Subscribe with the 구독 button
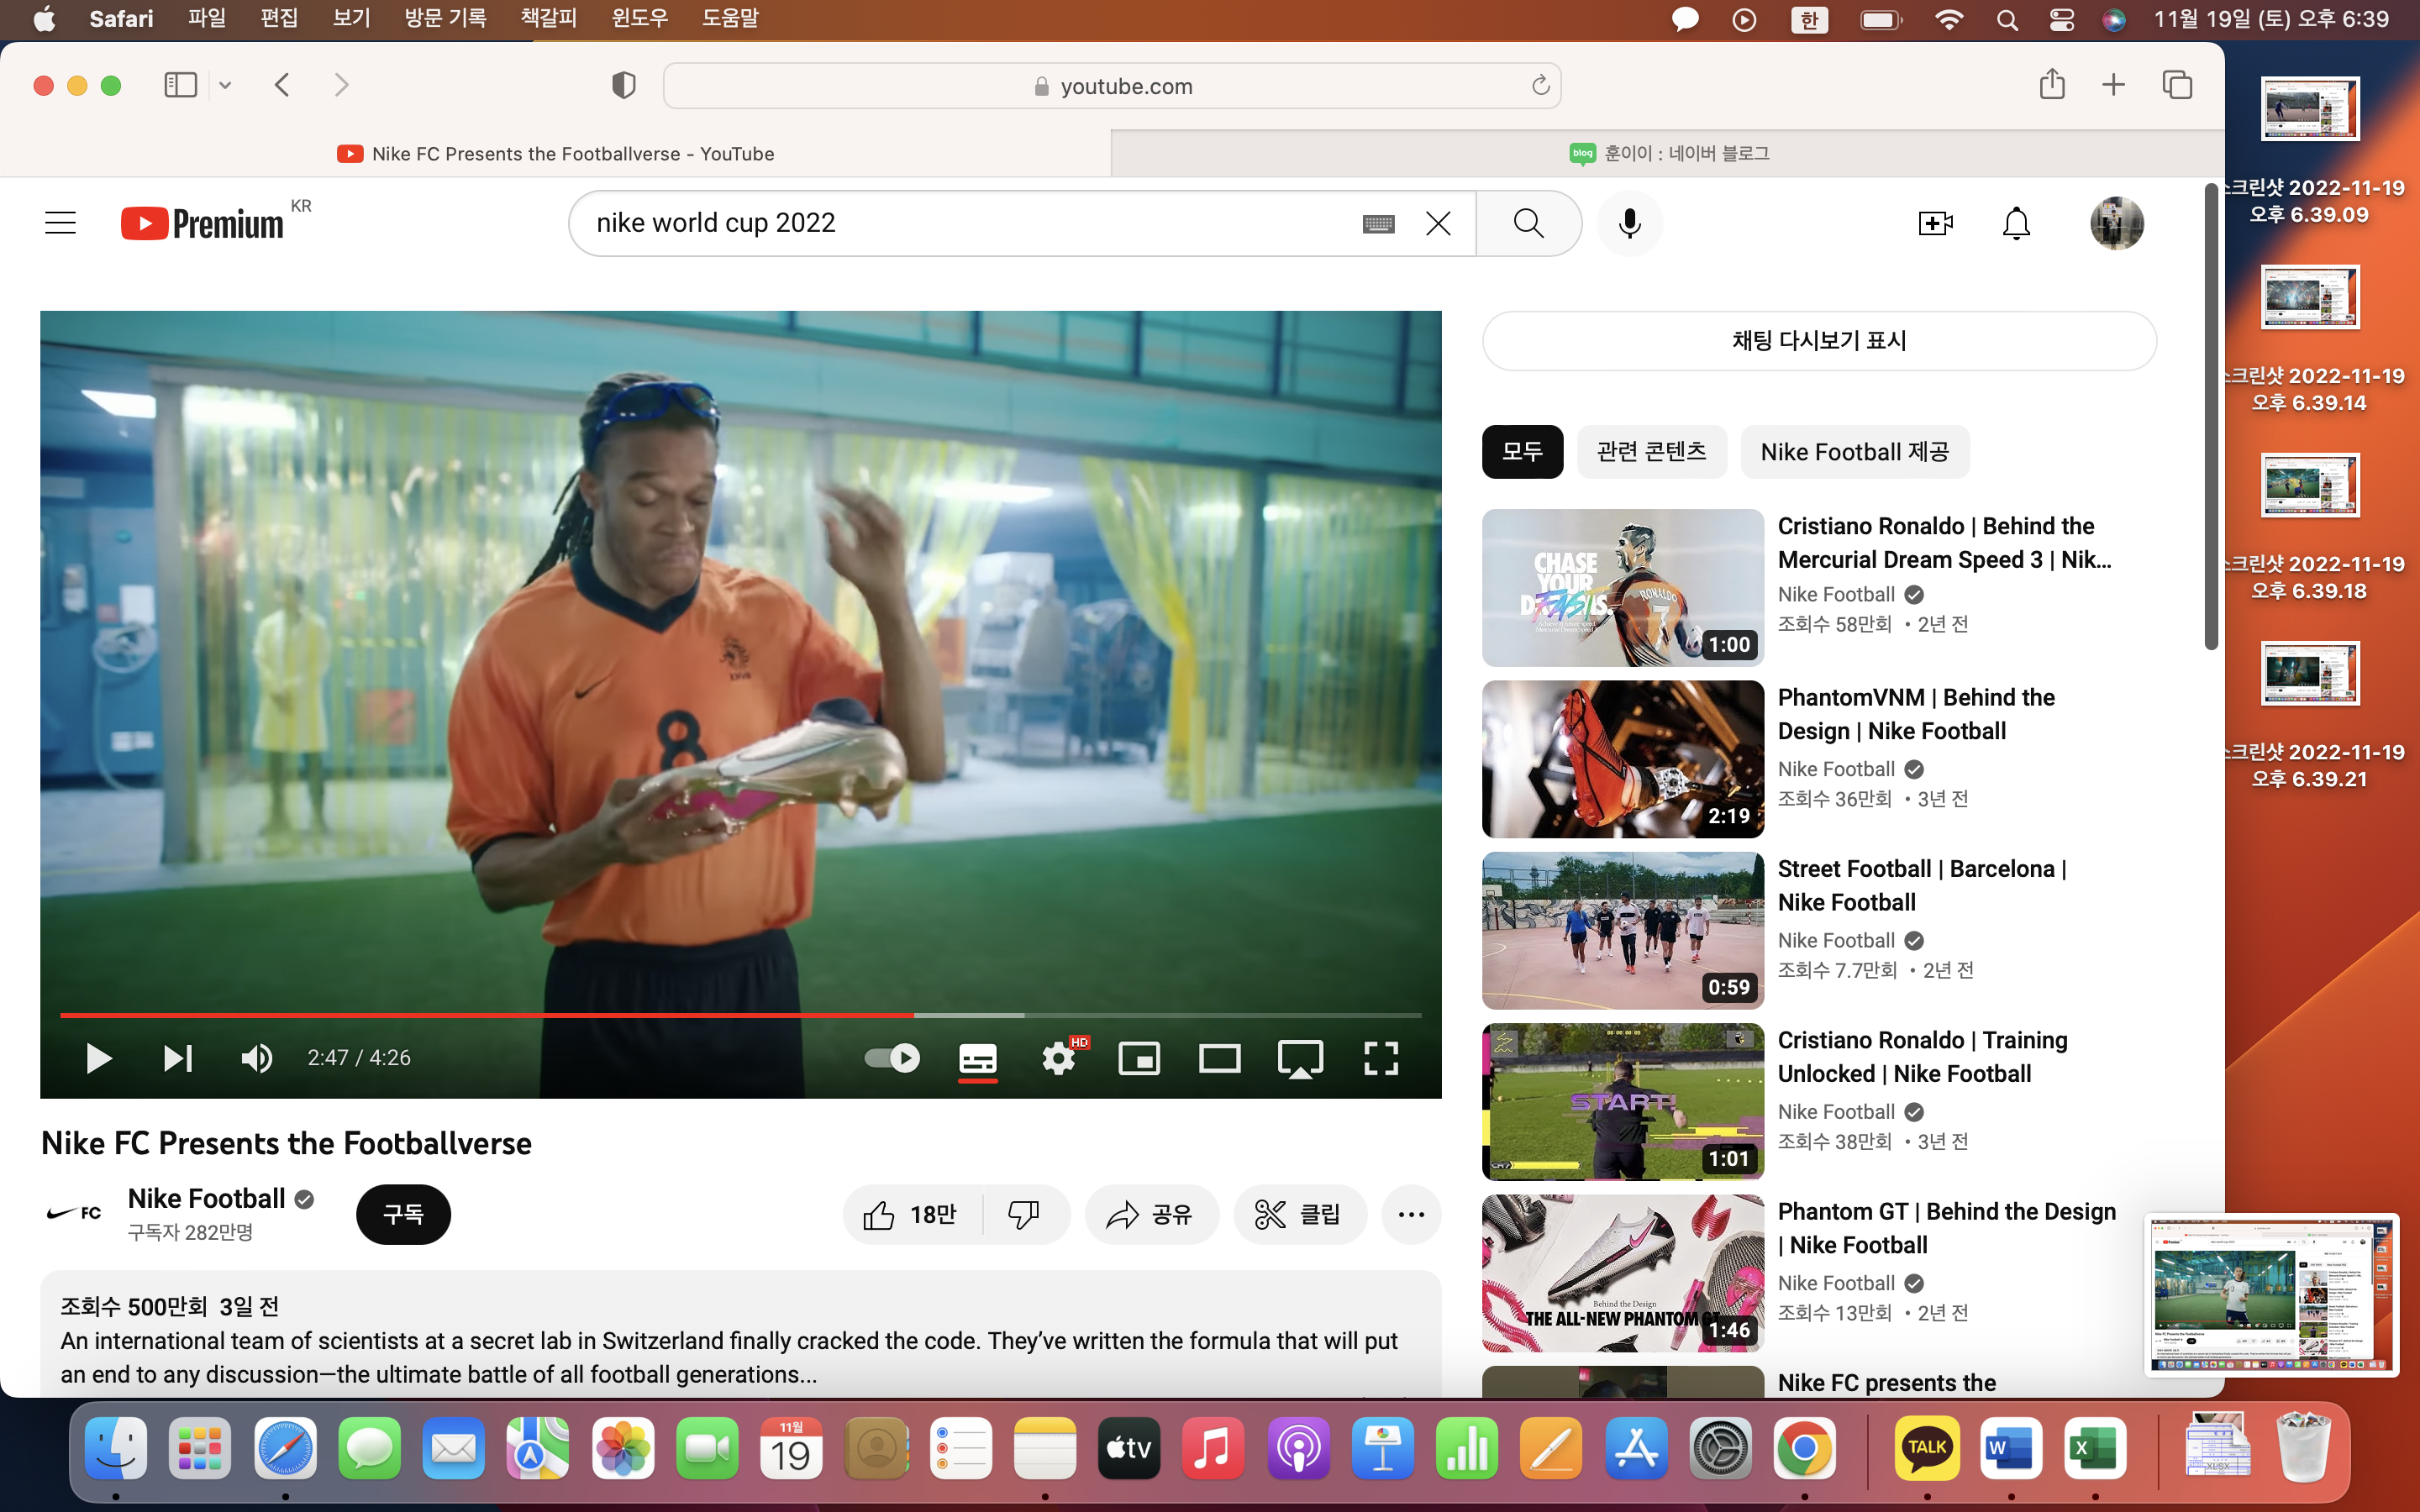 tap(403, 1214)
